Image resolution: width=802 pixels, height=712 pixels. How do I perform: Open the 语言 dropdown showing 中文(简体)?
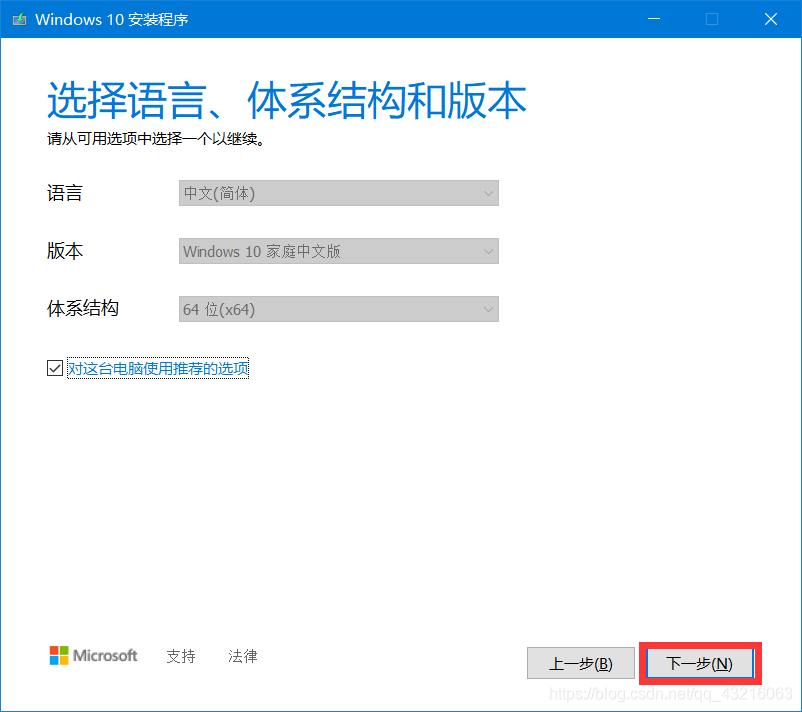point(339,193)
